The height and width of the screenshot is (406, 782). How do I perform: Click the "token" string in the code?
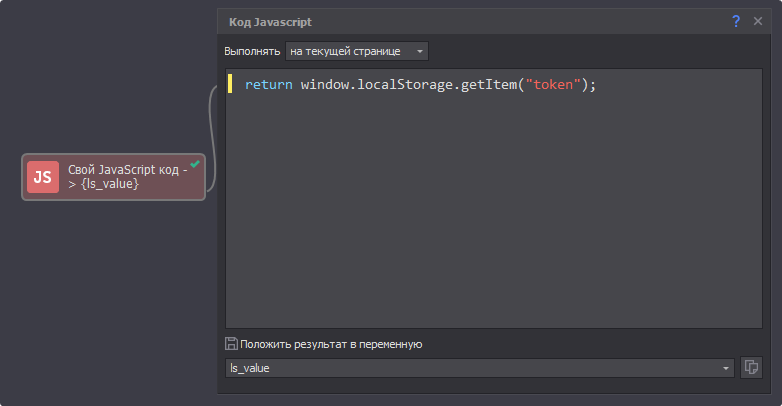click(x=554, y=85)
